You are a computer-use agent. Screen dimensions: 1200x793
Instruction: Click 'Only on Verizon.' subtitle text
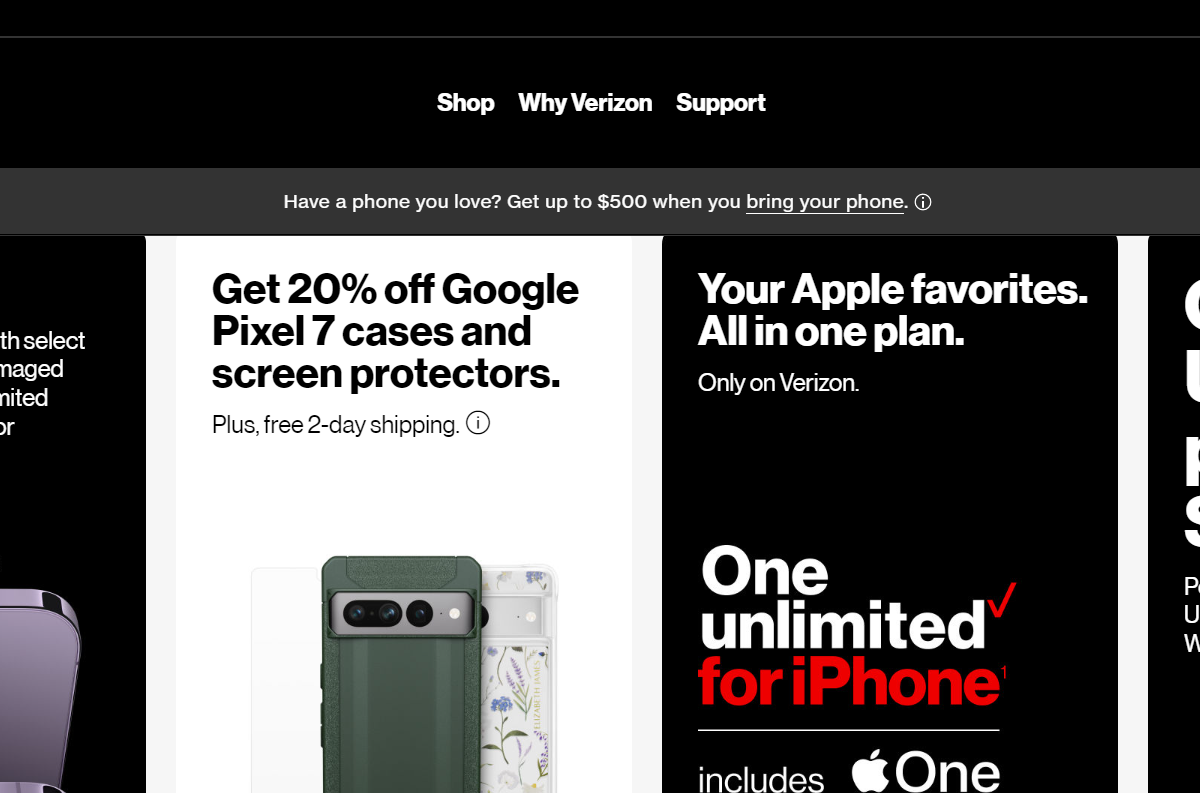click(778, 382)
